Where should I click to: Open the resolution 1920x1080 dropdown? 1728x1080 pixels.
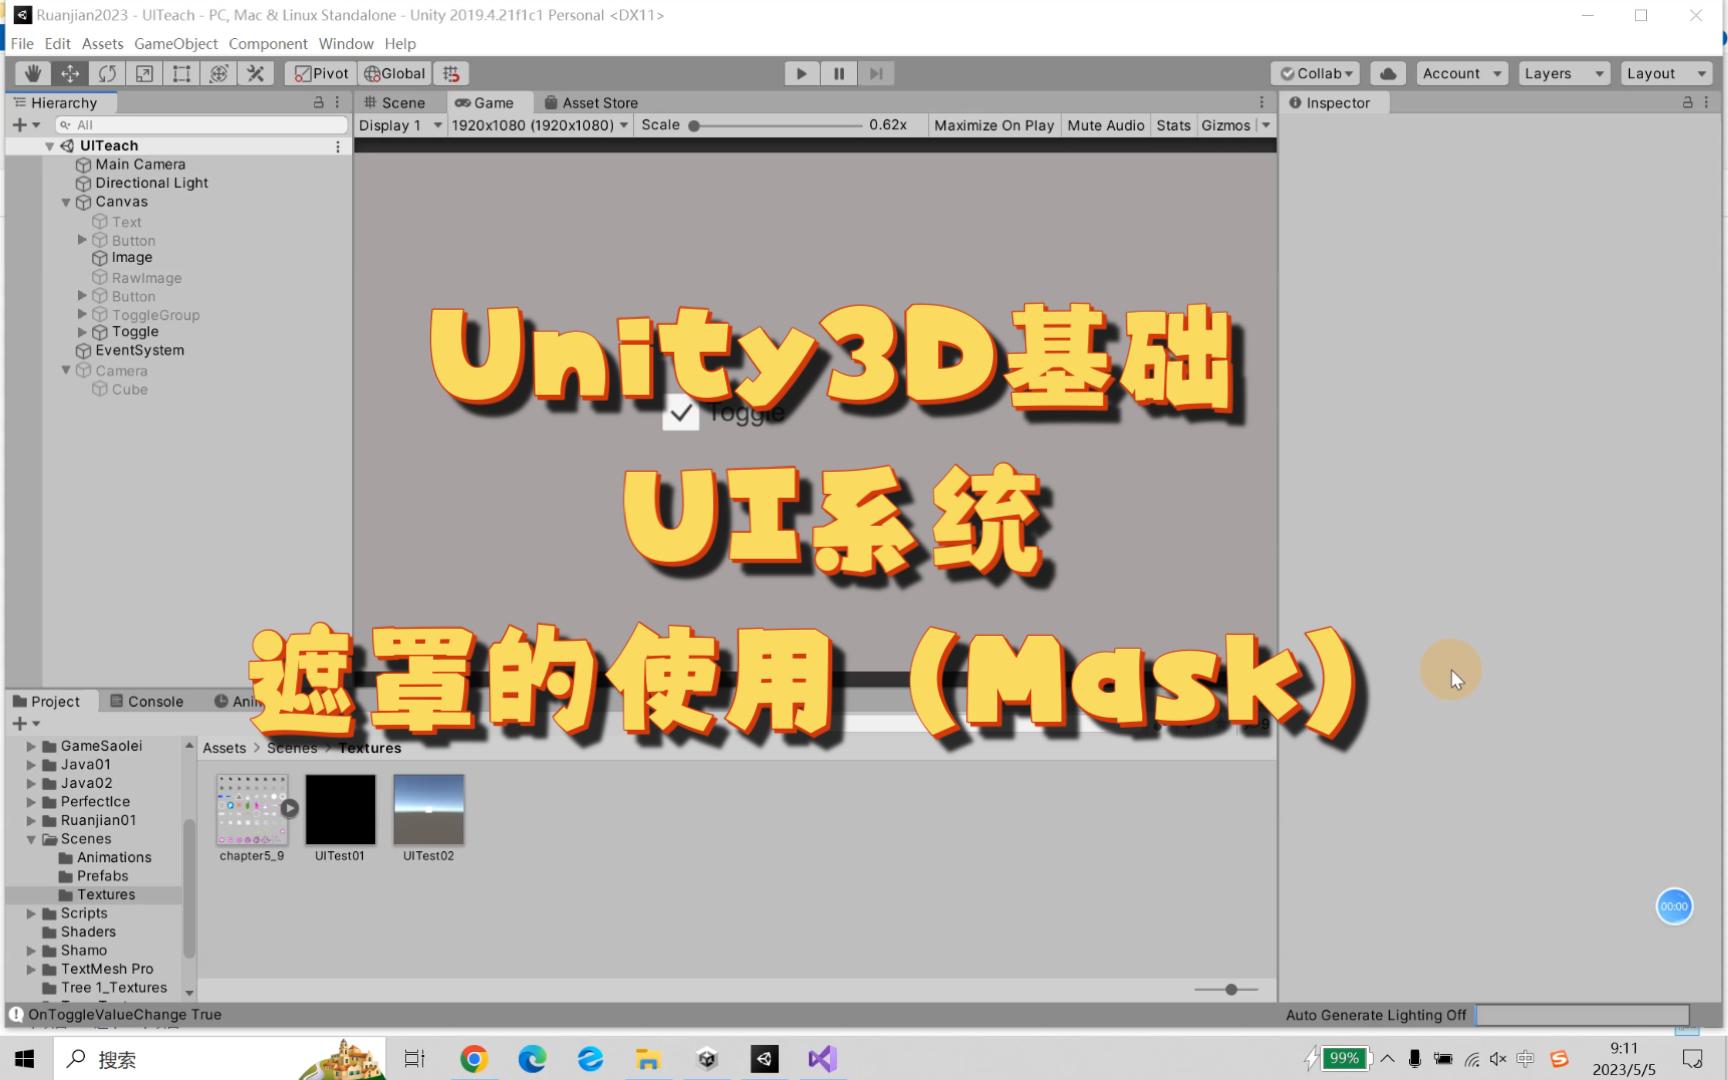click(x=539, y=125)
